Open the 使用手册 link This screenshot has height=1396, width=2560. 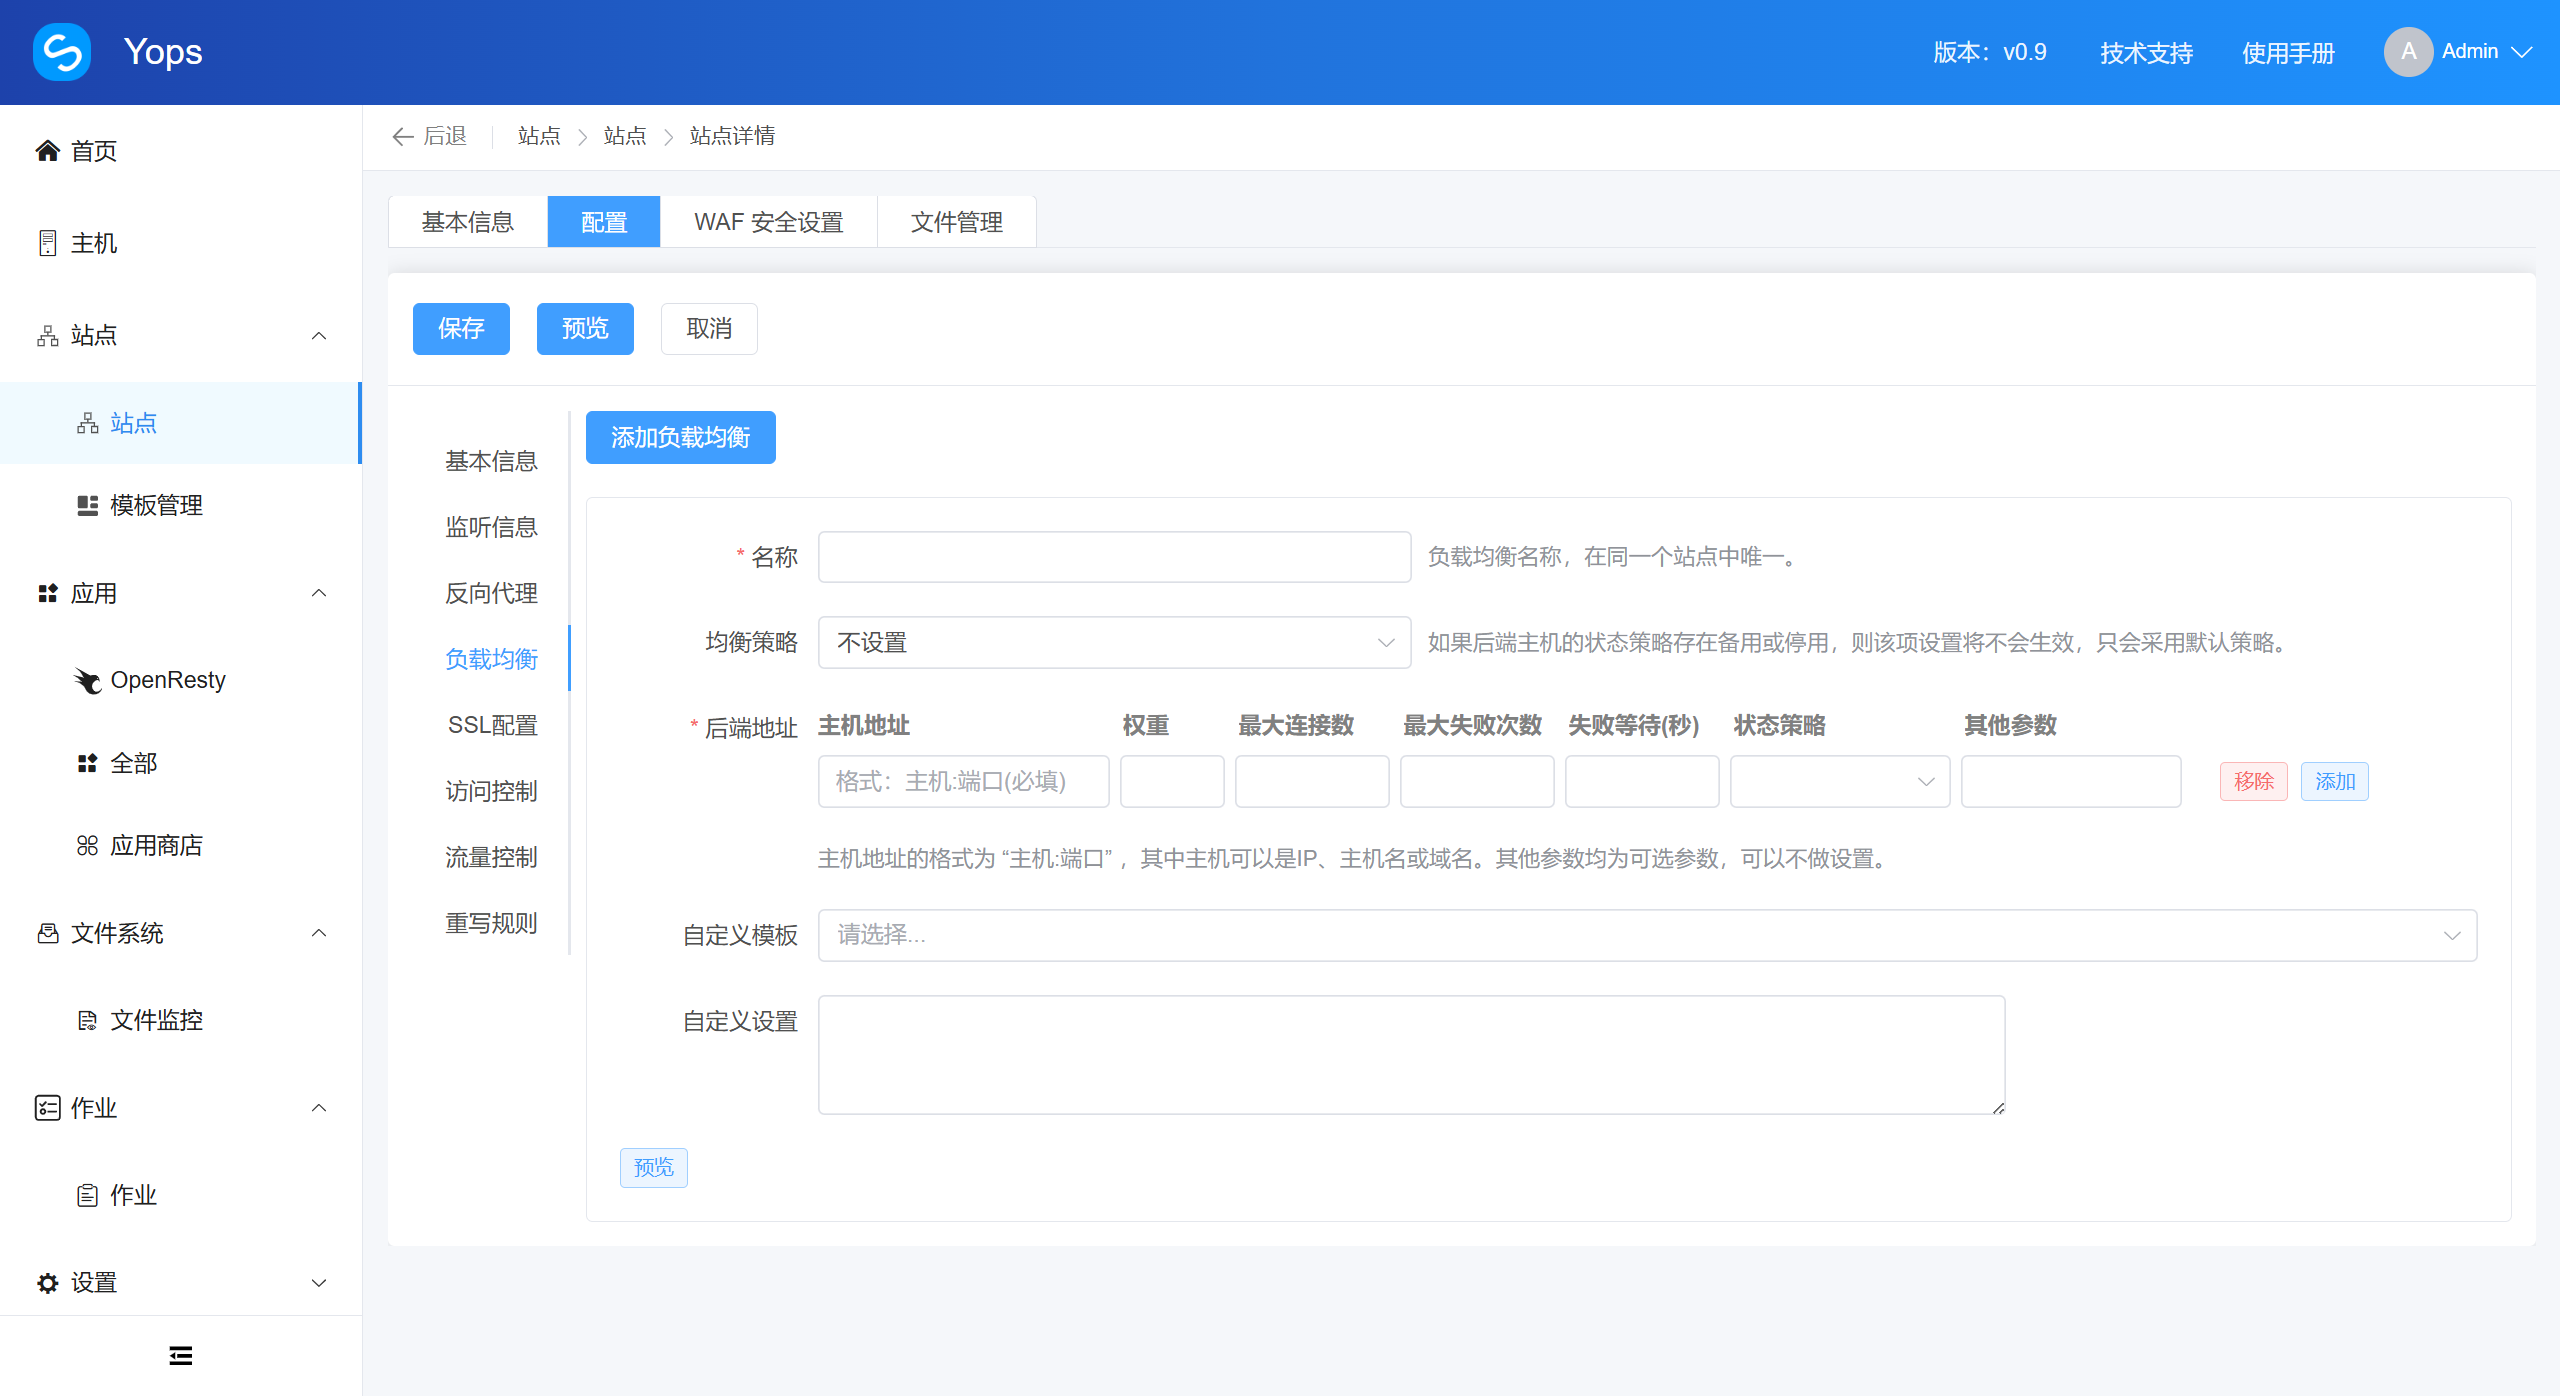pos(2288,52)
